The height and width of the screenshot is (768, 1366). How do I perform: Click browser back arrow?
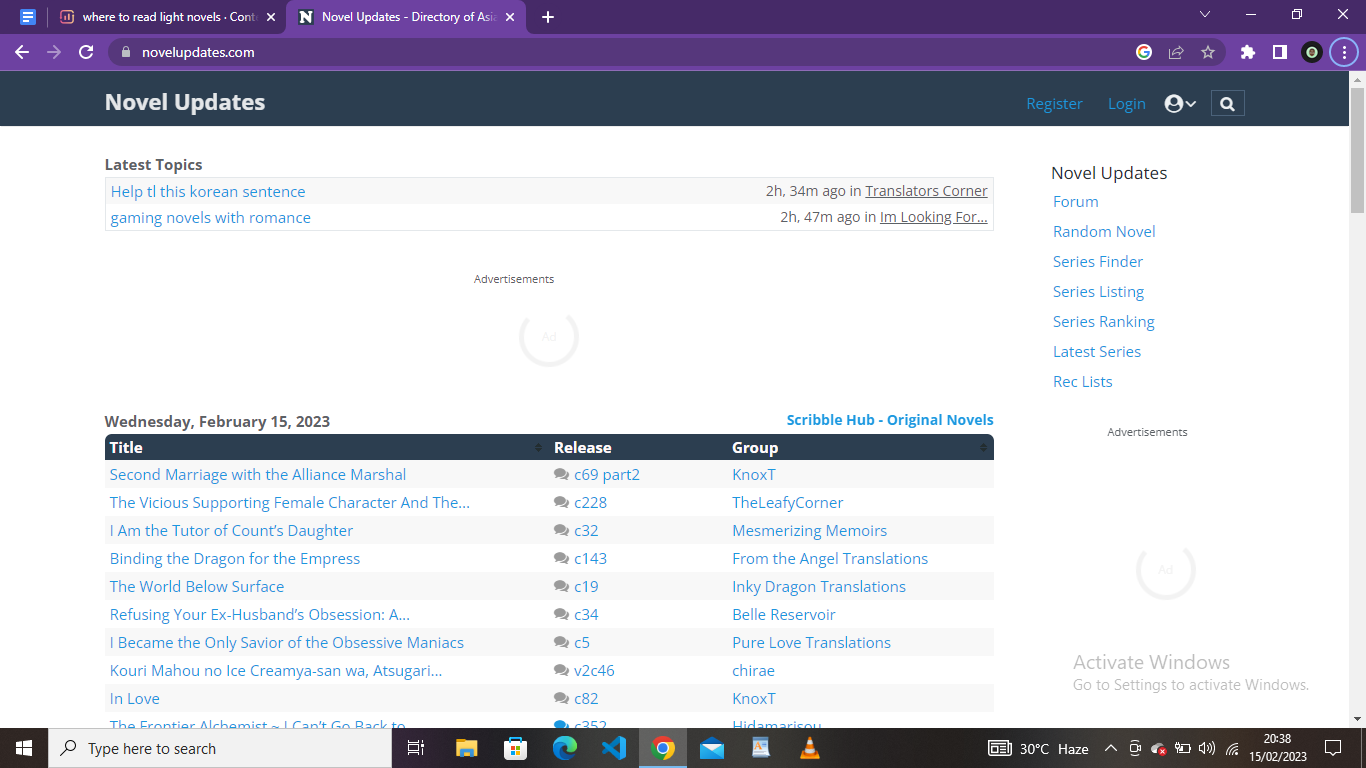point(22,52)
